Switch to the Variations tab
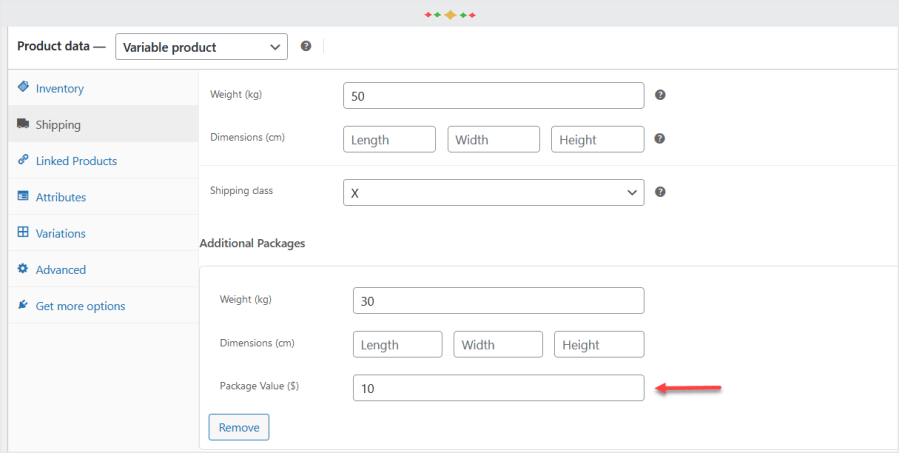Screen dimensions: 899x453 (61, 233)
